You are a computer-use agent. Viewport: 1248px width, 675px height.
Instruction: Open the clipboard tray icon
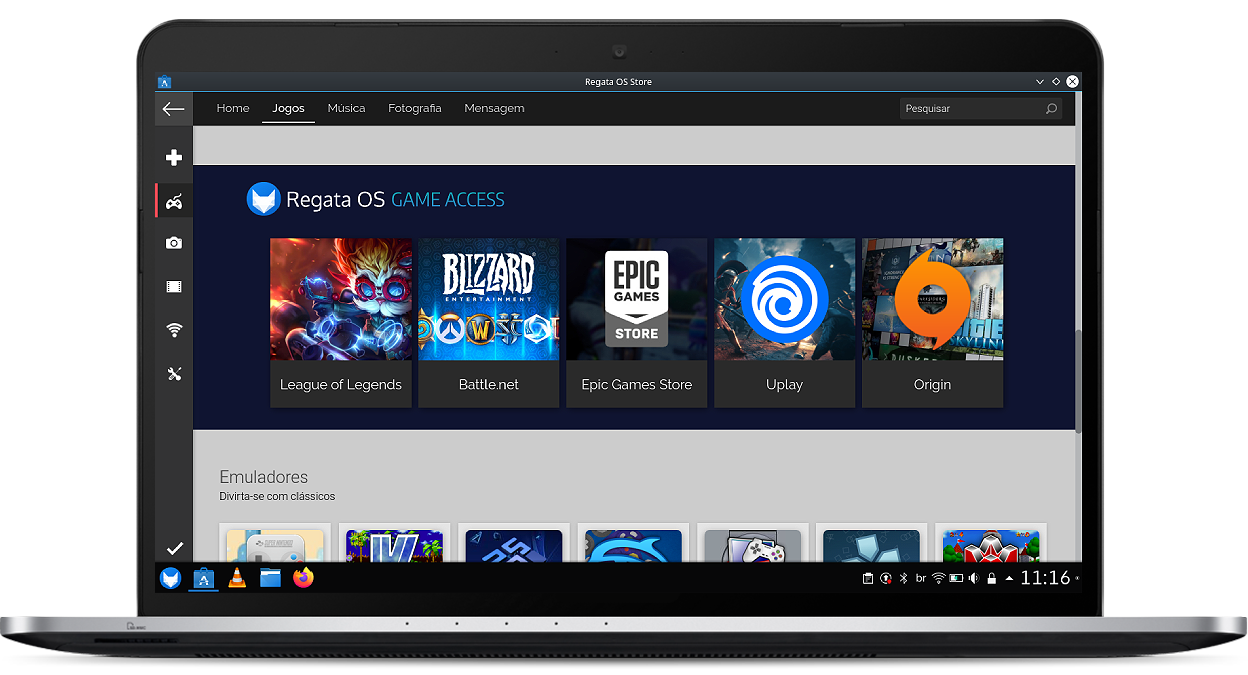868,578
